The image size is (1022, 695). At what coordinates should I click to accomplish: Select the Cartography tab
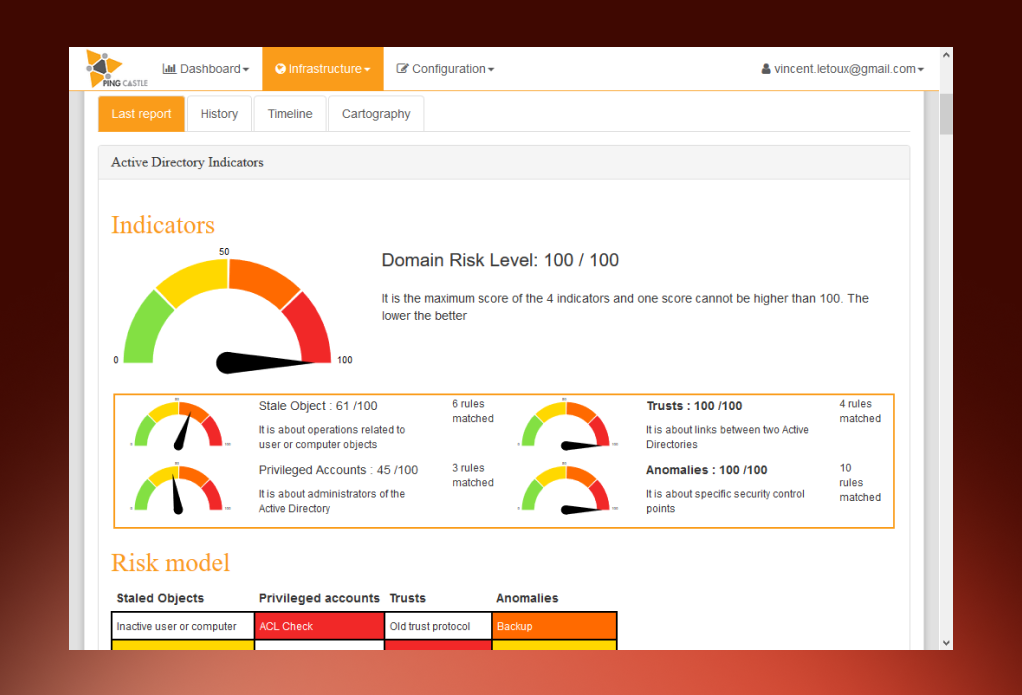click(376, 113)
